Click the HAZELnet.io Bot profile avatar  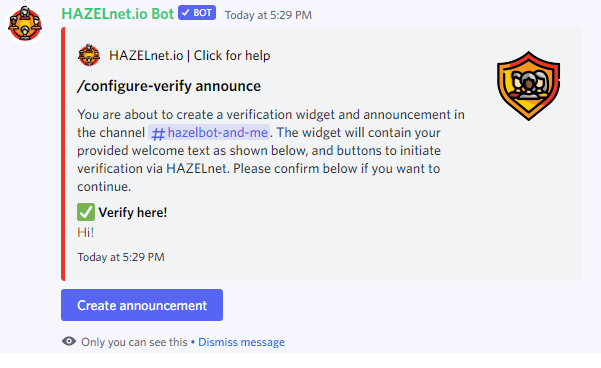pyautogui.click(x=25, y=25)
